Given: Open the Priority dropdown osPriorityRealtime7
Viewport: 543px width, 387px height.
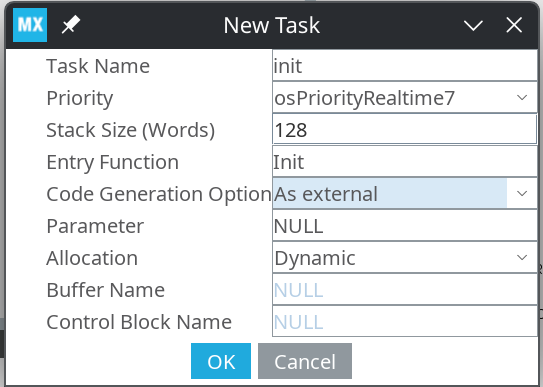Looking at the screenshot, I should 405,97.
